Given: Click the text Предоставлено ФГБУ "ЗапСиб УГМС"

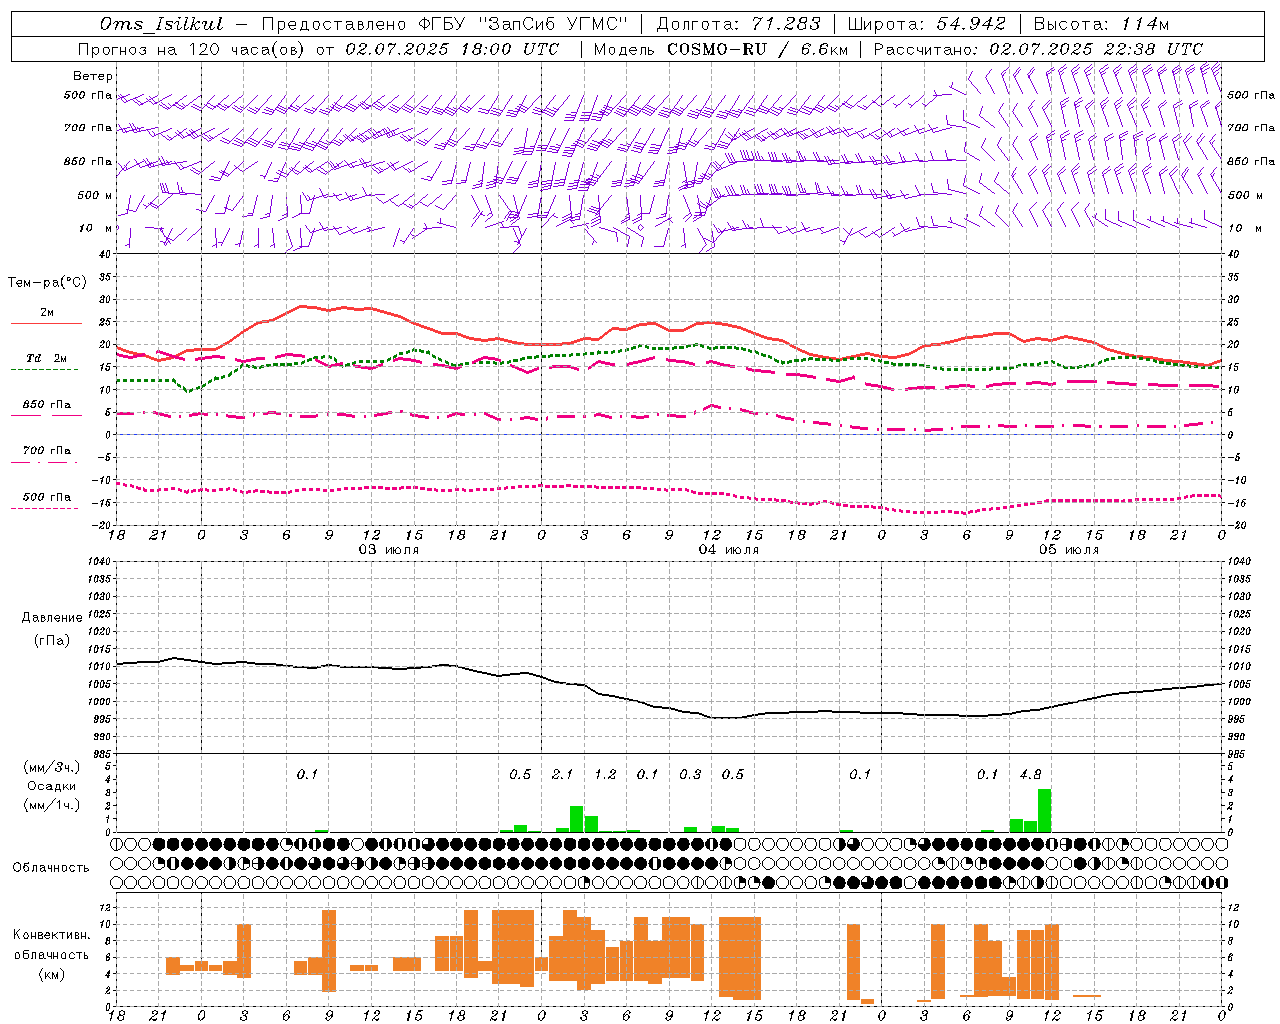Looking at the screenshot, I should (444, 24).
